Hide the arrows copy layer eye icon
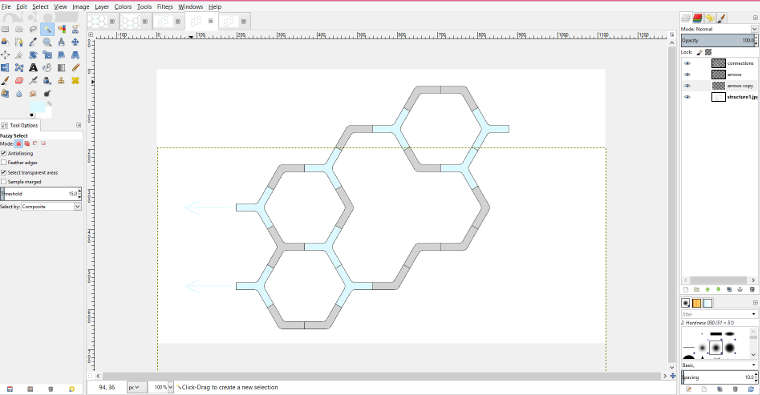Screen dimensions: 760x395 point(687,86)
